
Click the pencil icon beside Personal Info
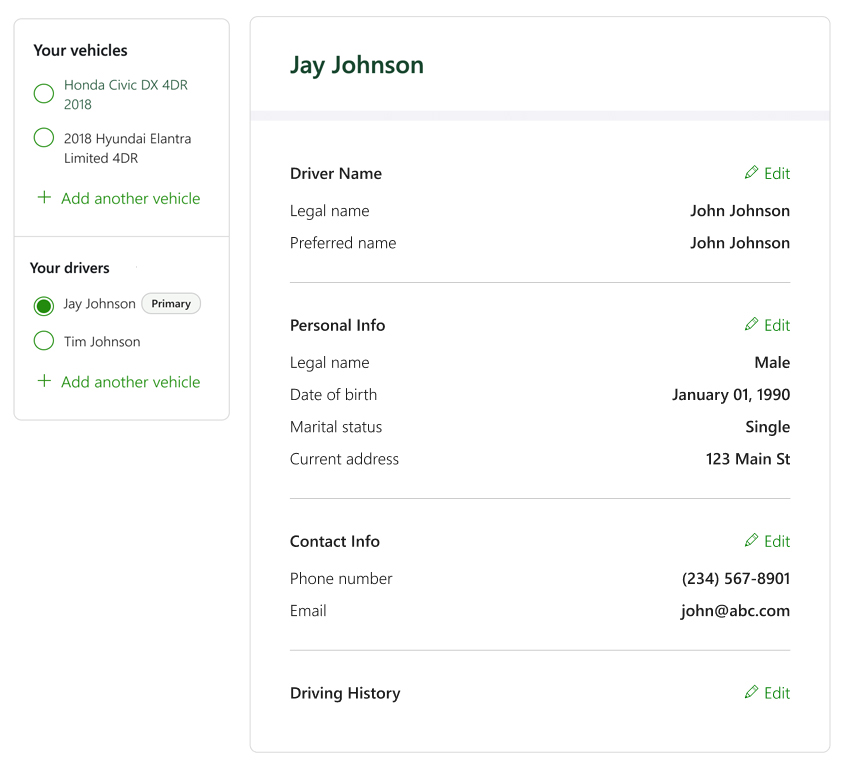(x=752, y=325)
